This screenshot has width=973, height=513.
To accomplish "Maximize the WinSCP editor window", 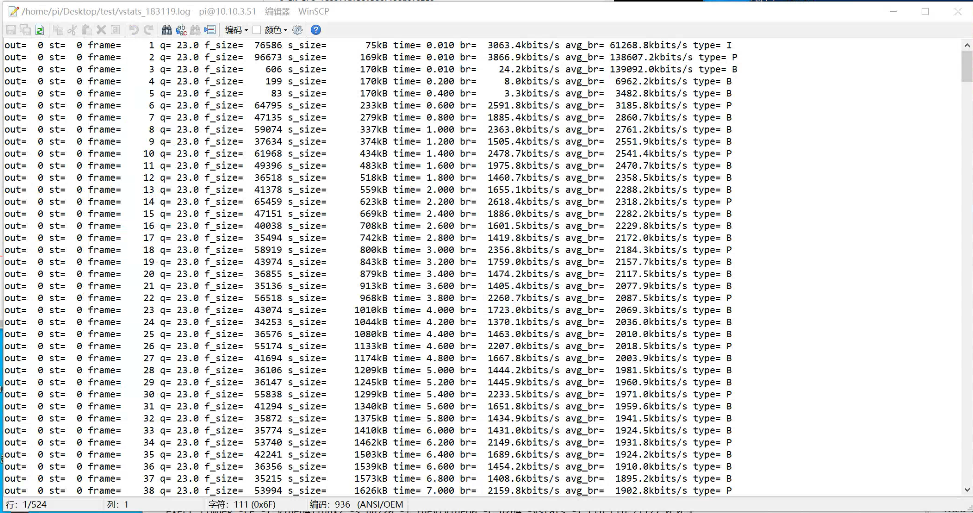I will click(x=925, y=11).
